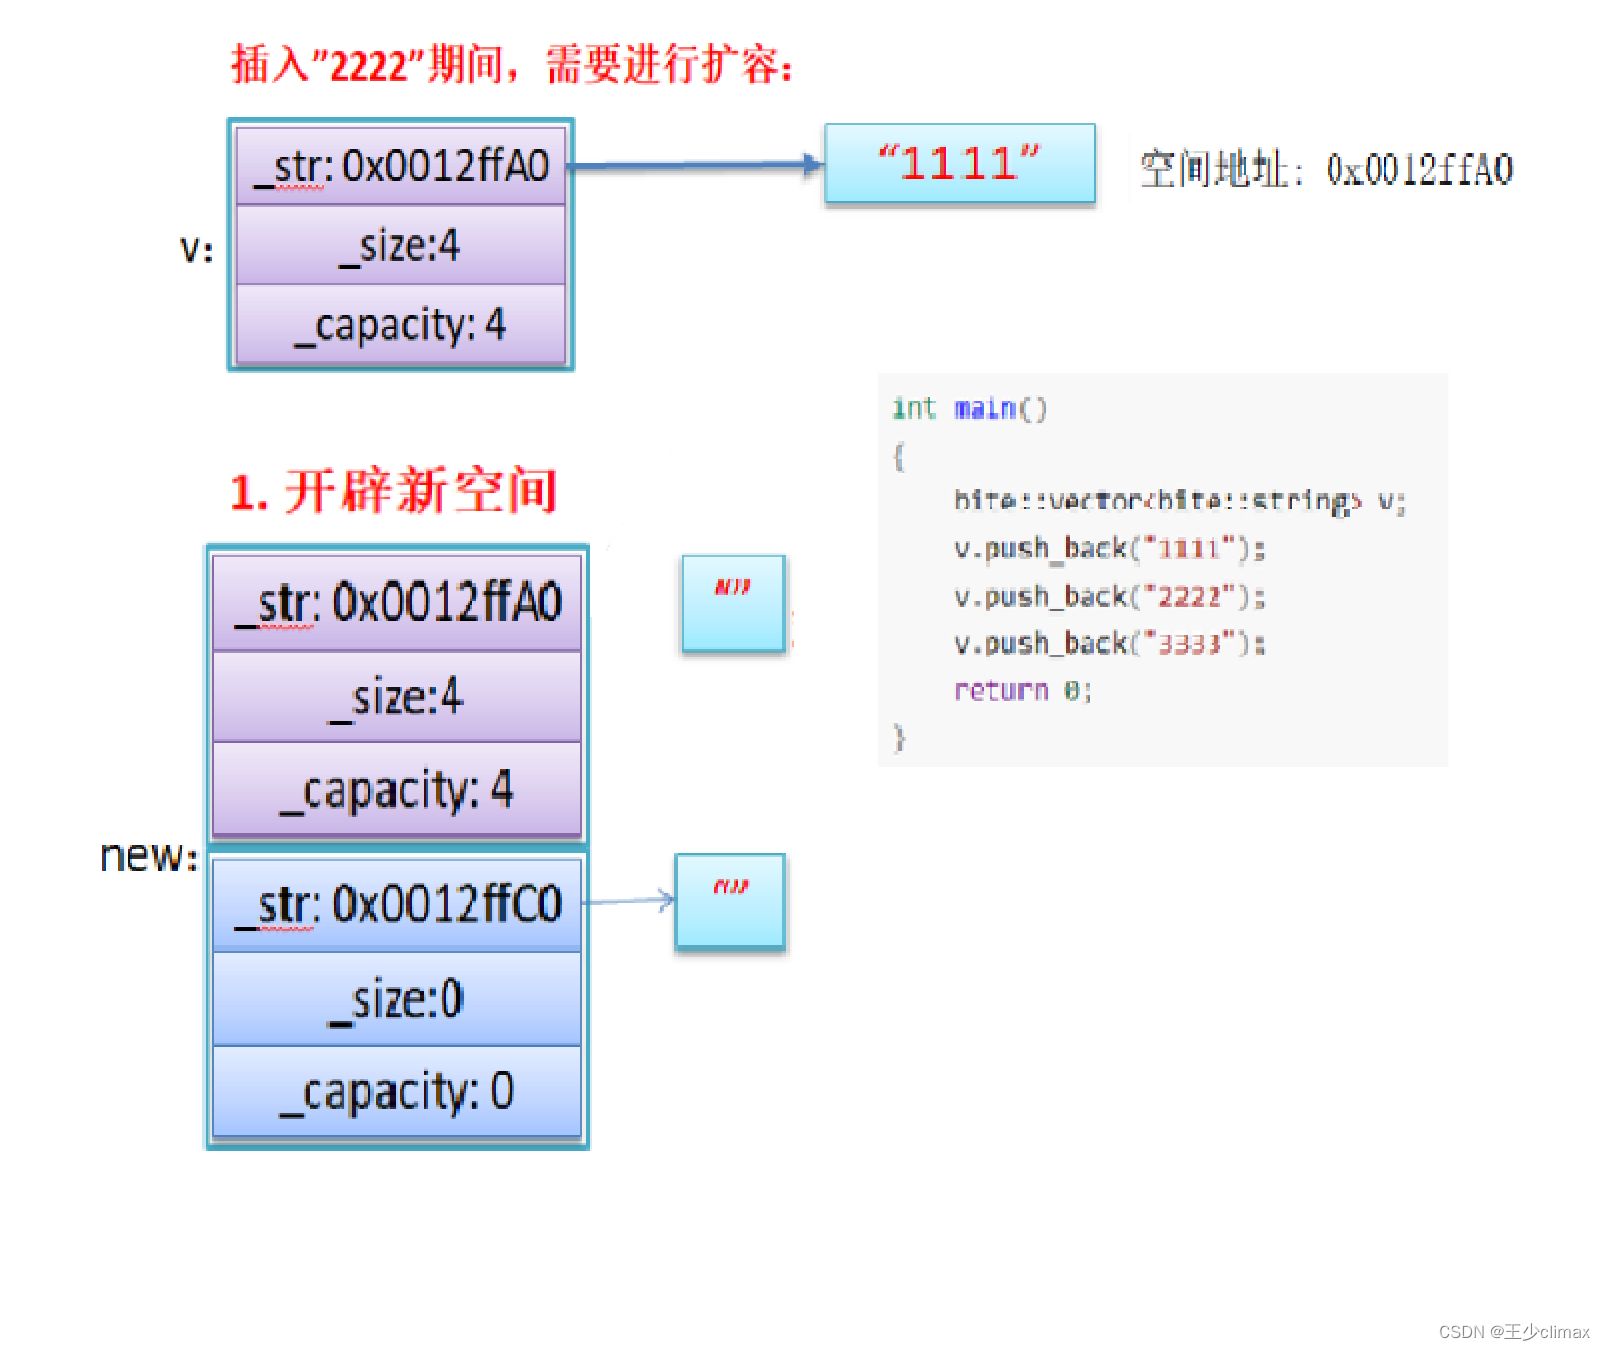
Task: Select empty string box beside purple _str cell
Action: pos(733,604)
